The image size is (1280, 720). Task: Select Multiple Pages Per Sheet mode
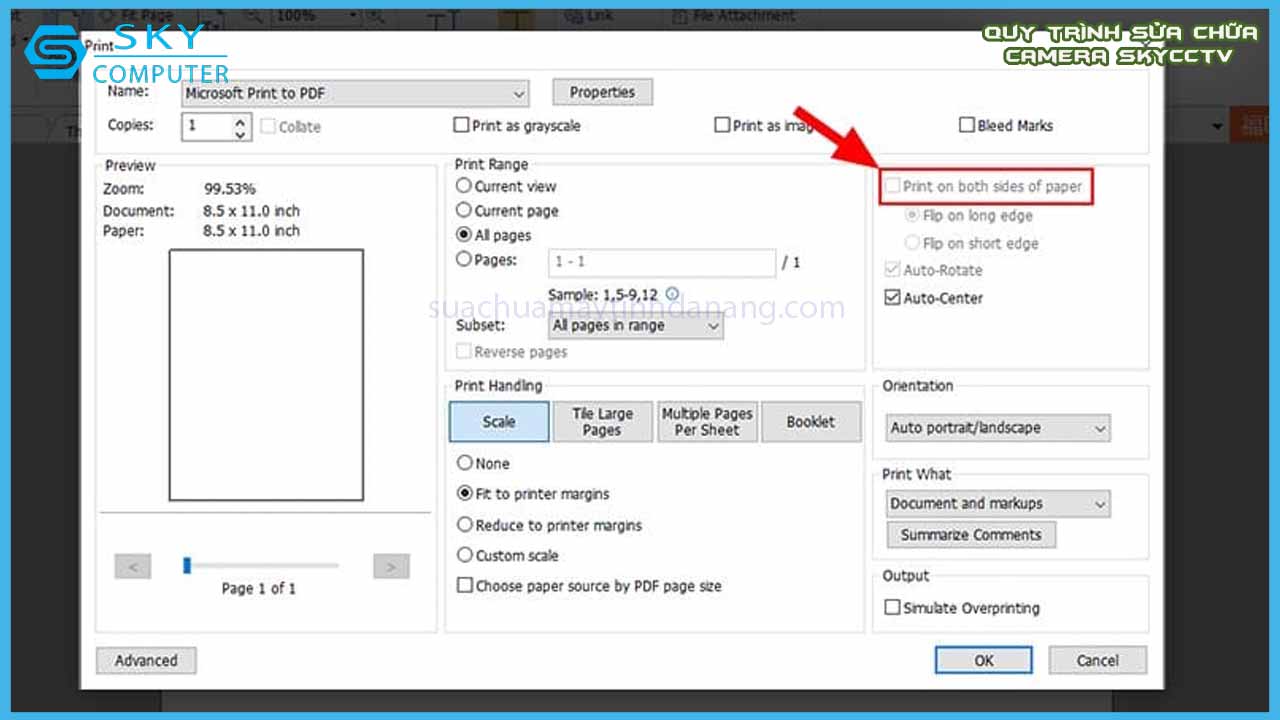tap(706, 422)
